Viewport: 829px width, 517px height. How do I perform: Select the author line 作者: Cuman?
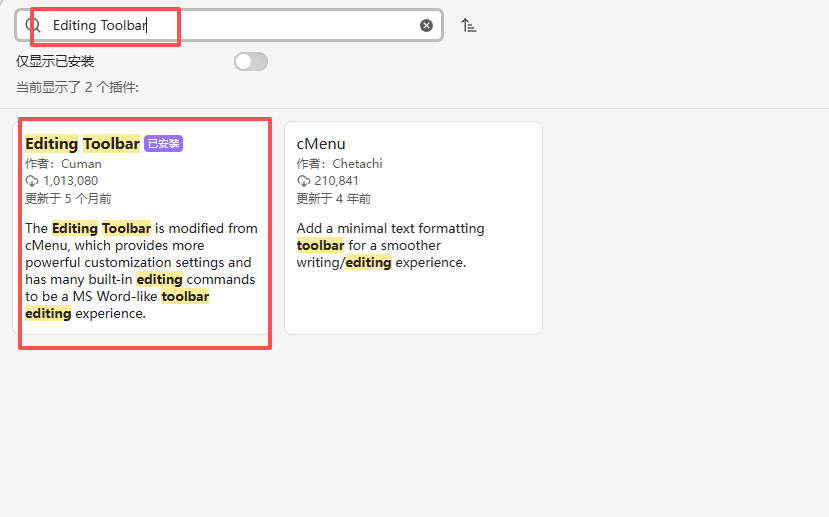coord(63,163)
